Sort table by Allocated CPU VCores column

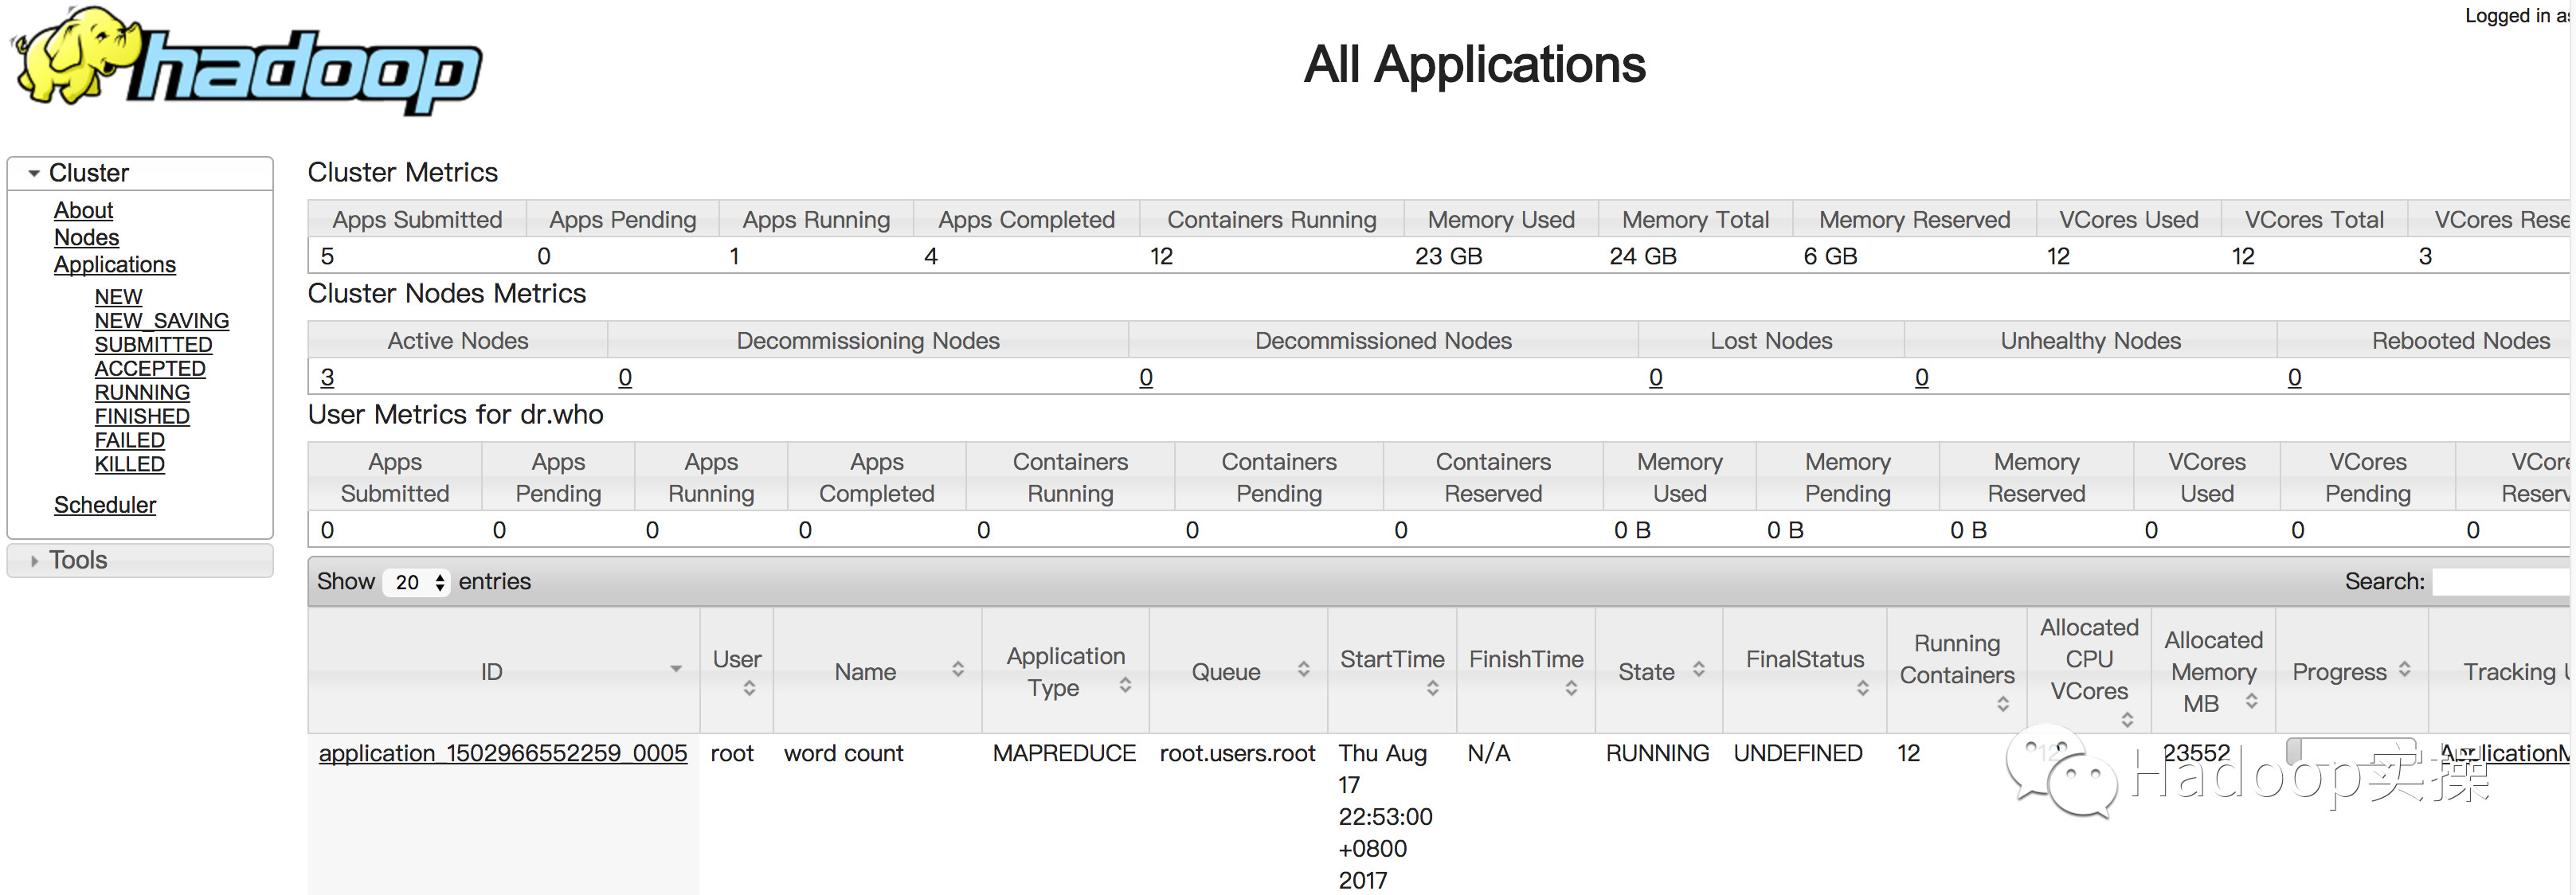point(2089,672)
